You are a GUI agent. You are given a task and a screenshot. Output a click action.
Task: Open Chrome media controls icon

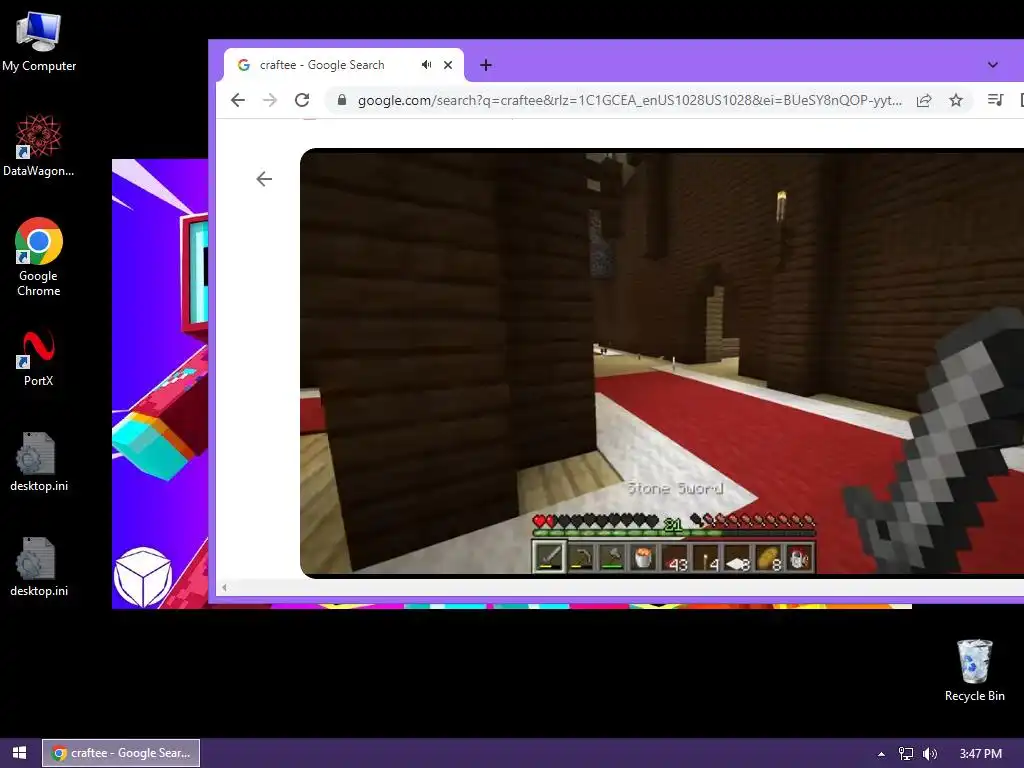click(x=995, y=100)
